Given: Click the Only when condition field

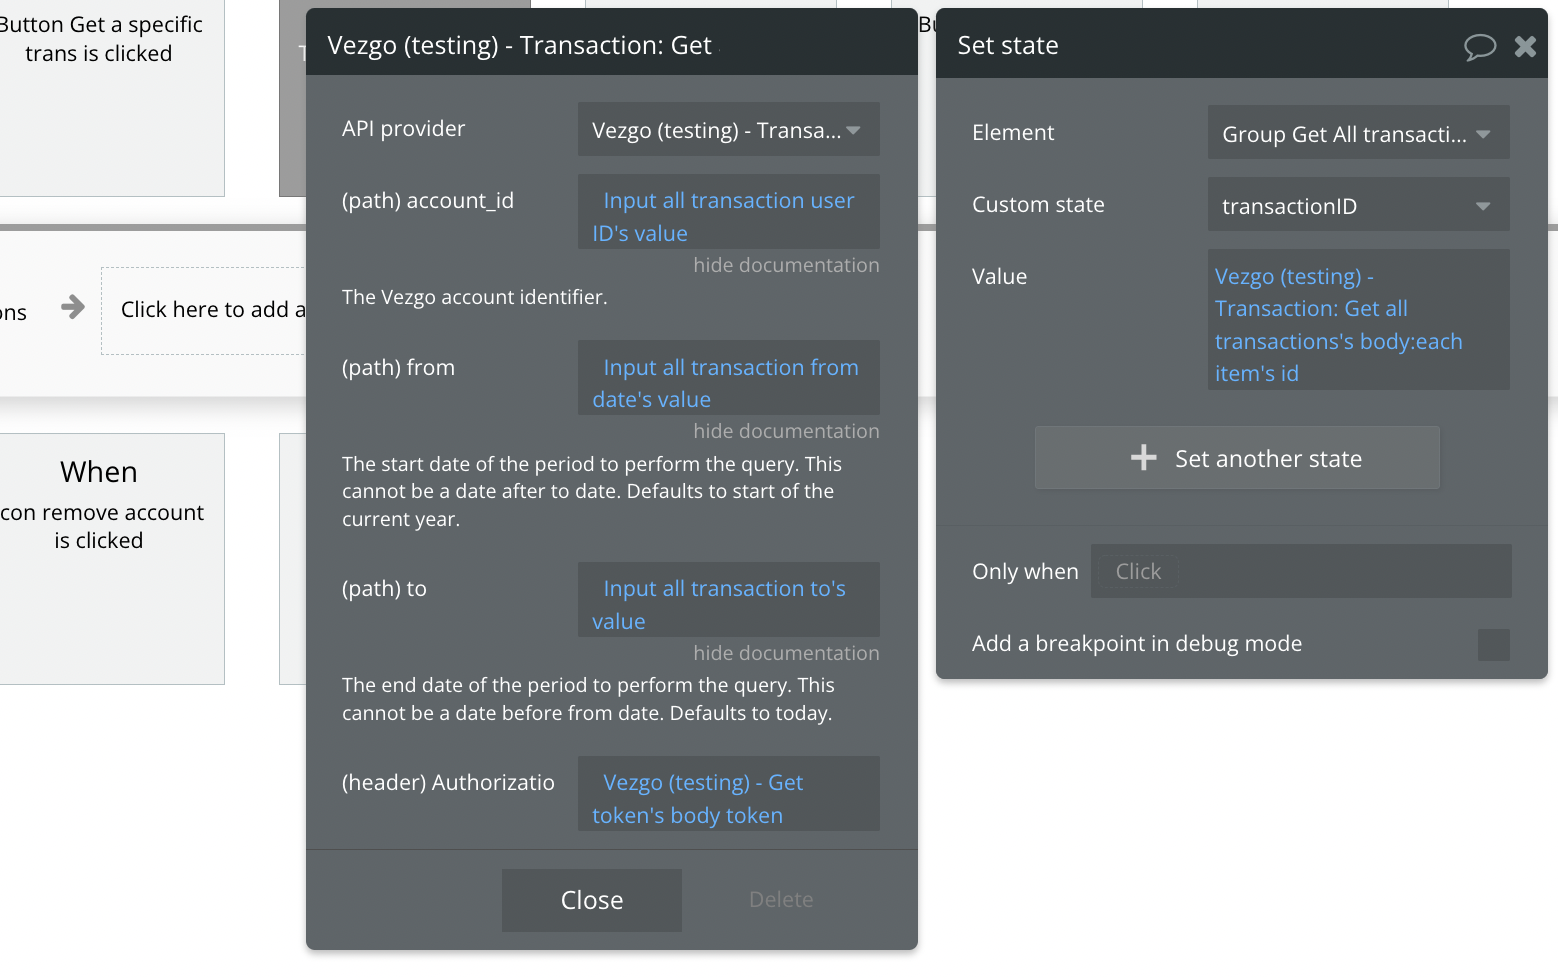Looking at the screenshot, I should click(1300, 572).
